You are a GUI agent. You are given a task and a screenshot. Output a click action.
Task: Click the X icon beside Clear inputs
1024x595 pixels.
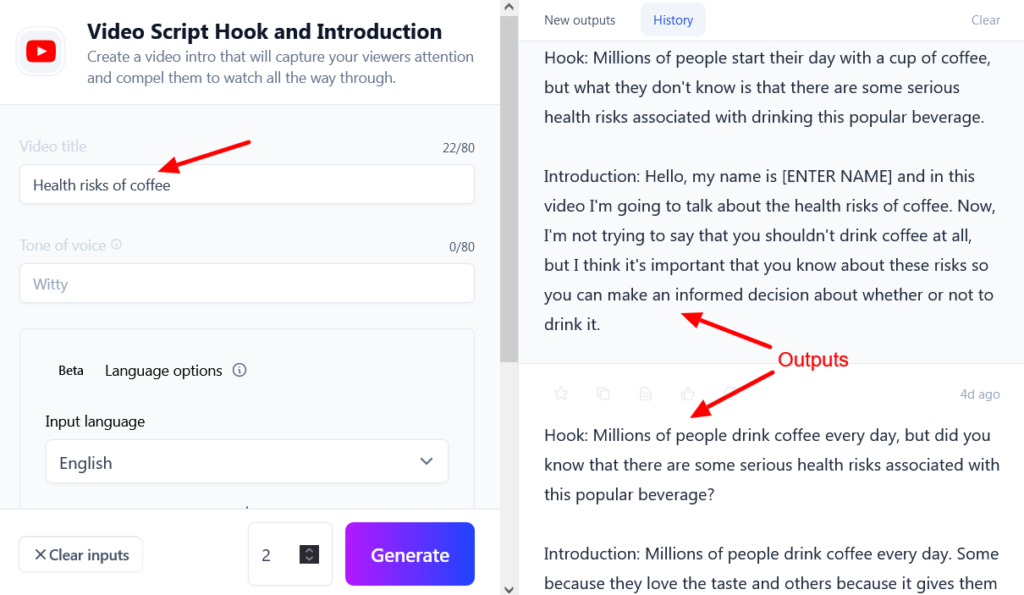pyautogui.click(x=41, y=554)
